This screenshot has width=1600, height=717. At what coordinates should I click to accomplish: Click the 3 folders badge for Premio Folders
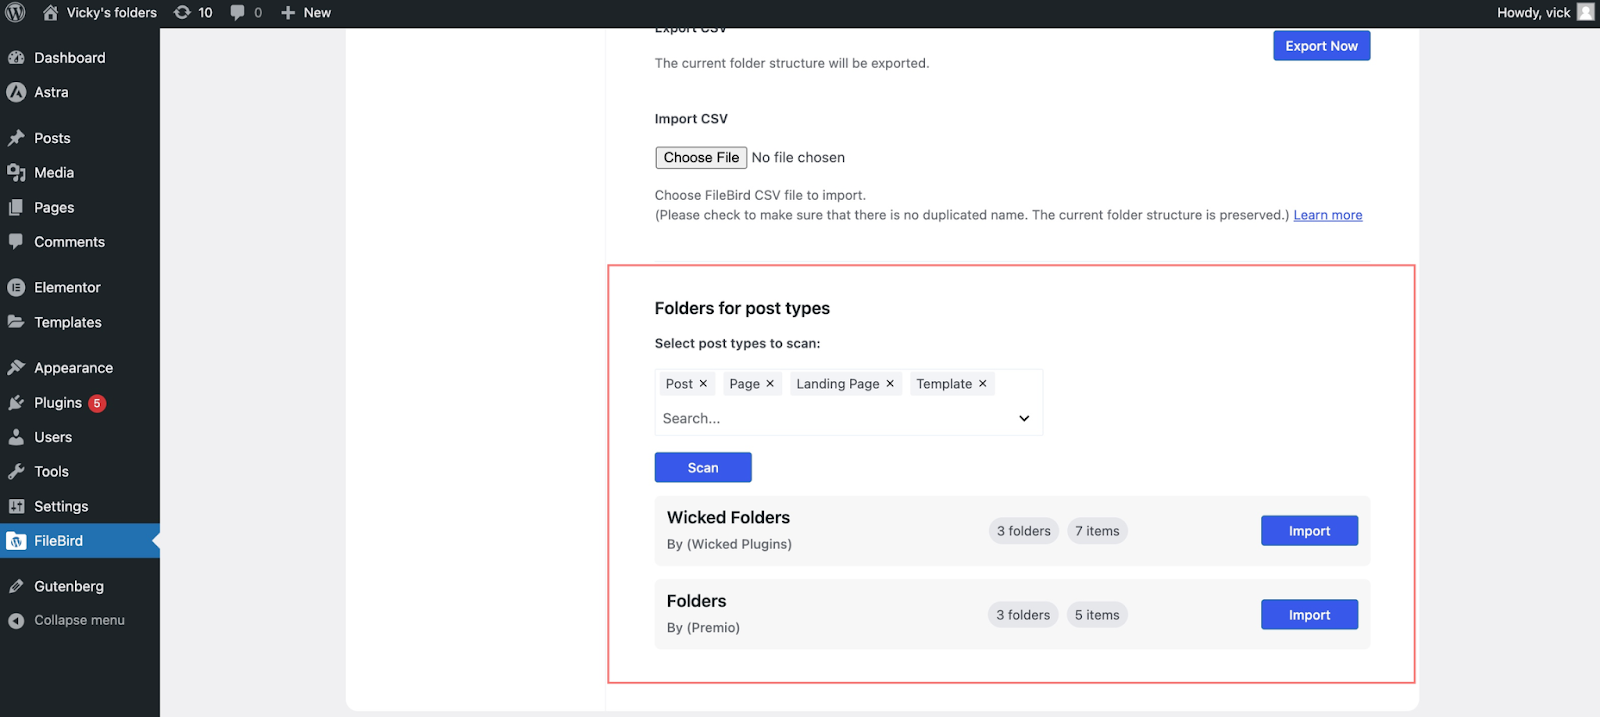pyautogui.click(x=1023, y=615)
